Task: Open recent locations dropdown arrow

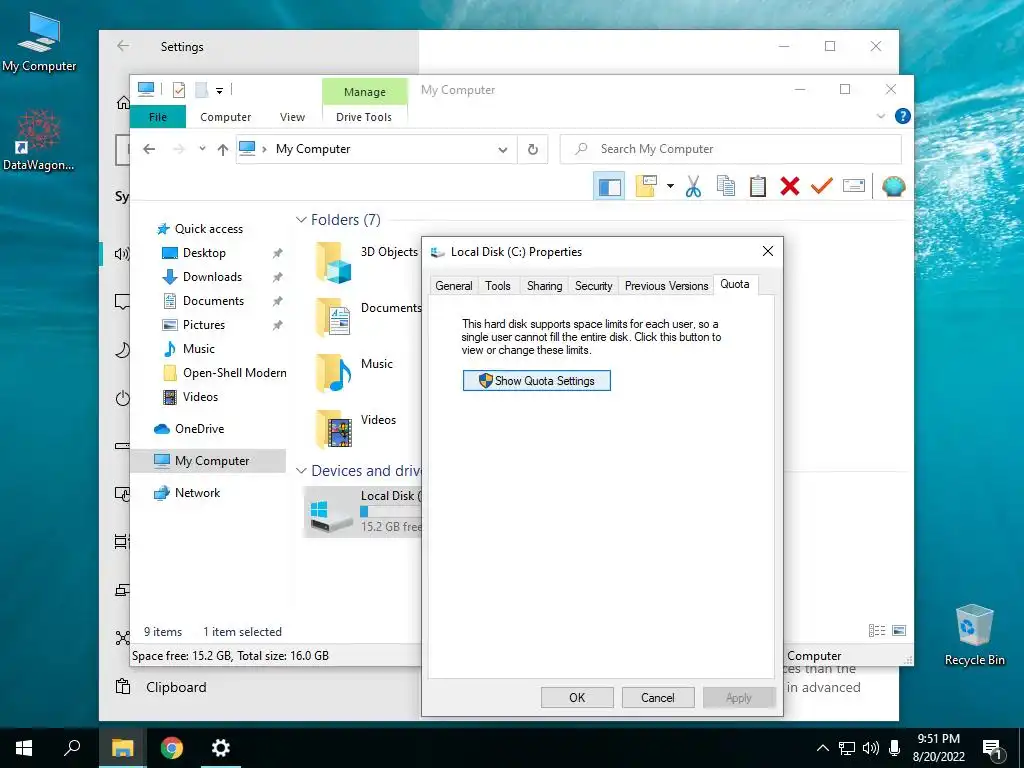Action: 202,149
